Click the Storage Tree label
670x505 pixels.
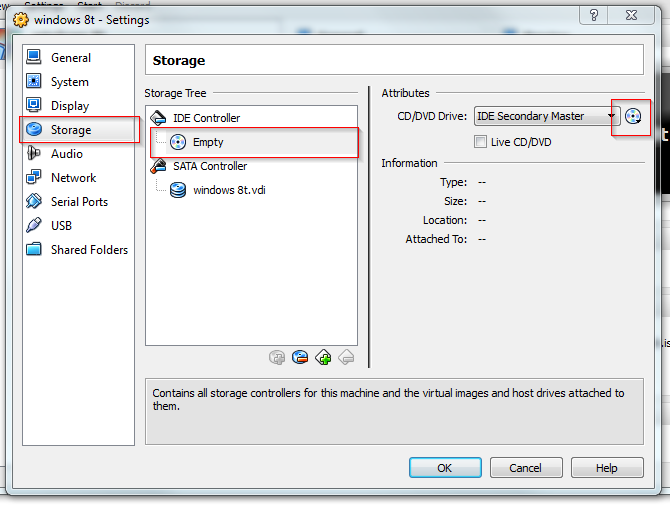pyautogui.click(x=175, y=93)
